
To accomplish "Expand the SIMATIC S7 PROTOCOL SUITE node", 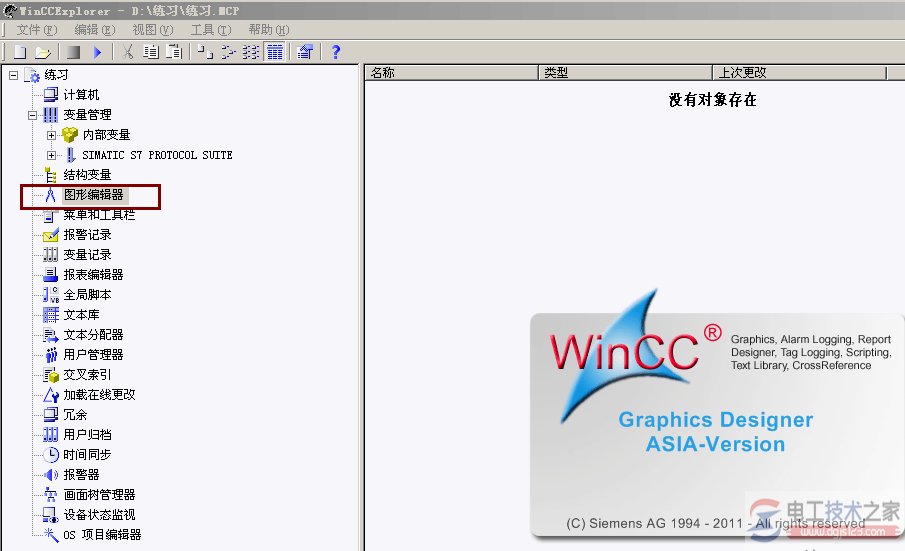I will click(x=51, y=155).
